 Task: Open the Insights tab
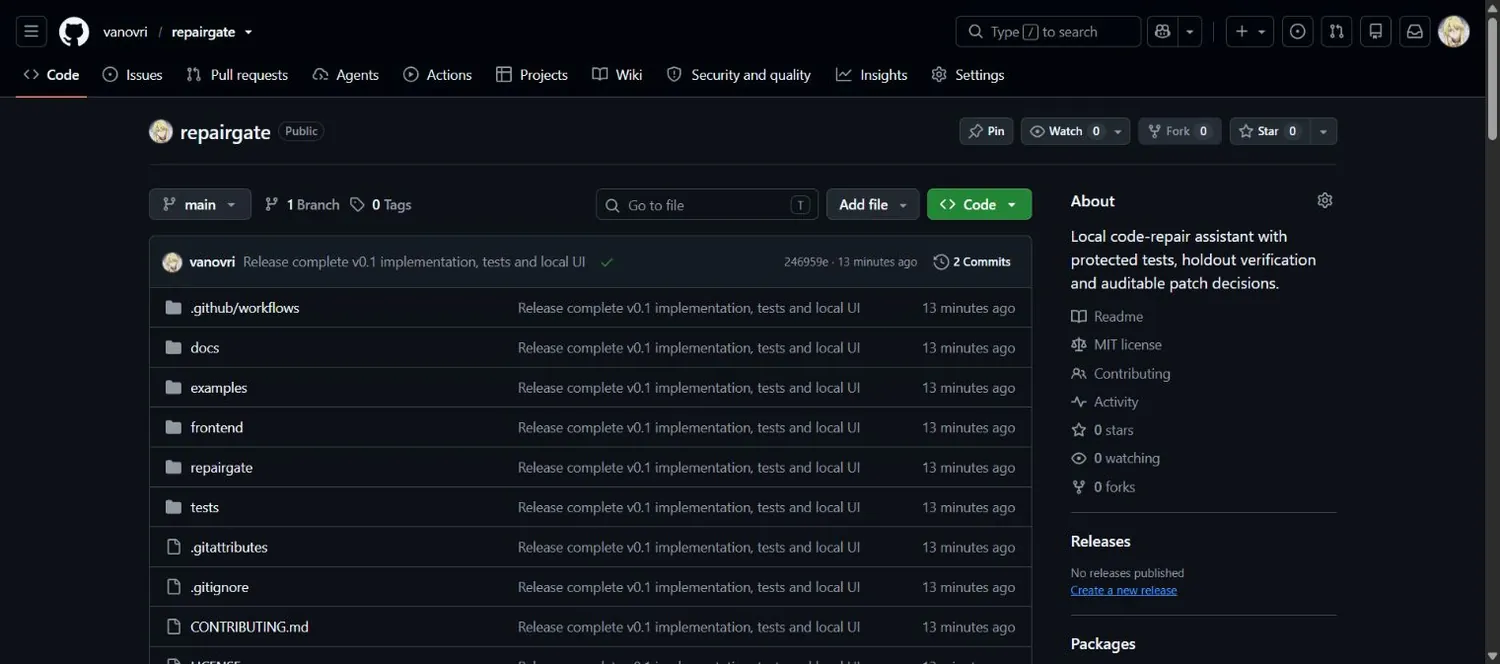[x=872, y=75]
